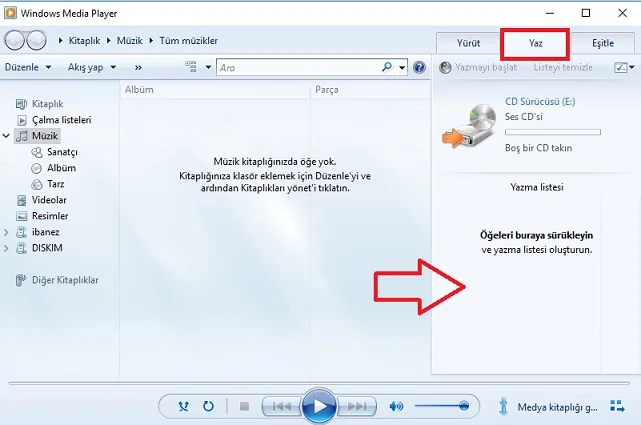Open Diğer Kitaplıklar

pos(57,280)
